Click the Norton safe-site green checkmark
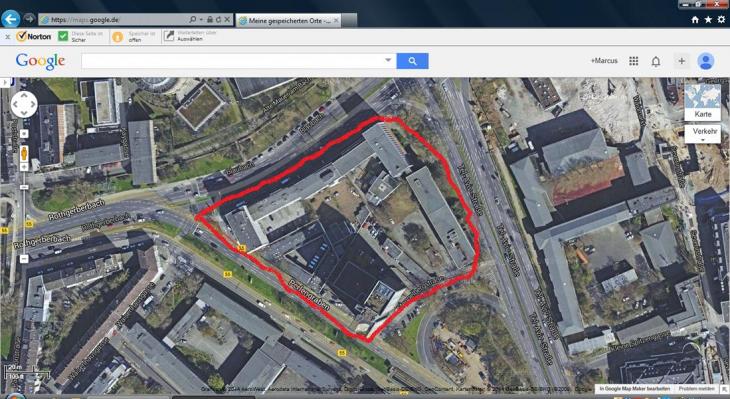Image resolution: width=730 pixels, height=399 pixels. (63, 36)
